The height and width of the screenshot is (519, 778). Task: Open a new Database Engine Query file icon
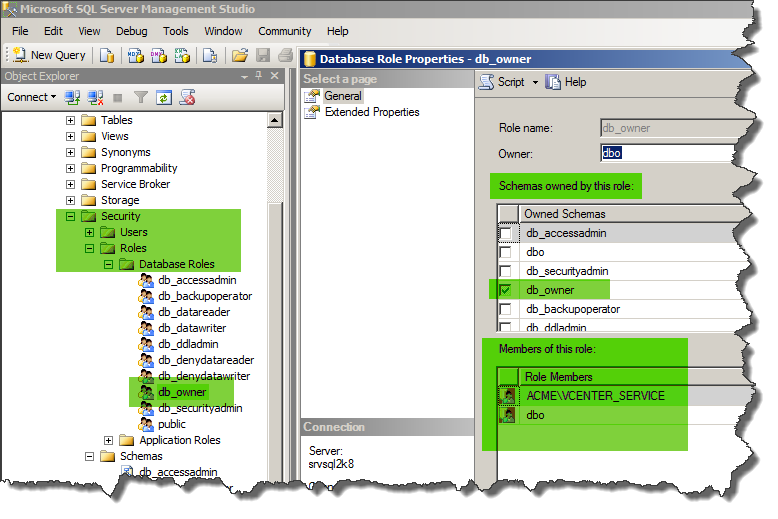(107, 55)
